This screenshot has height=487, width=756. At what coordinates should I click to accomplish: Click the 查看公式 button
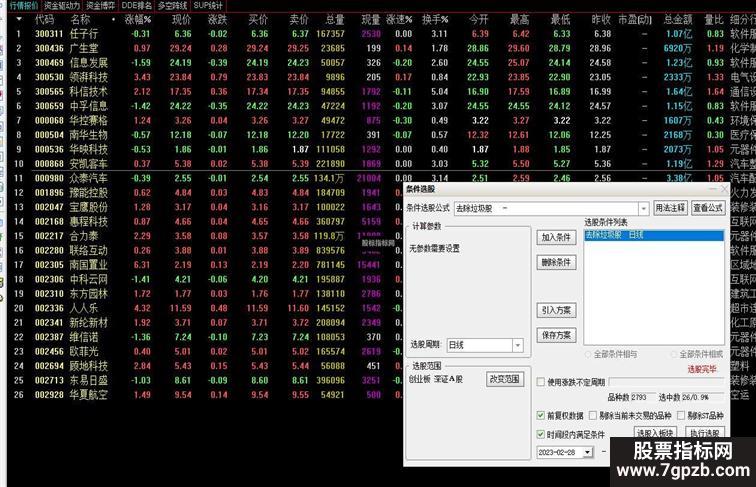click(708, 208)
